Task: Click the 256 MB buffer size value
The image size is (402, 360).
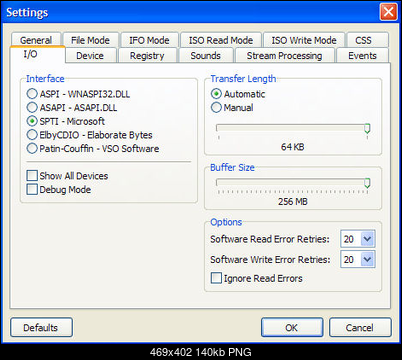Action: pyautogui.click(x=293, y=201)
